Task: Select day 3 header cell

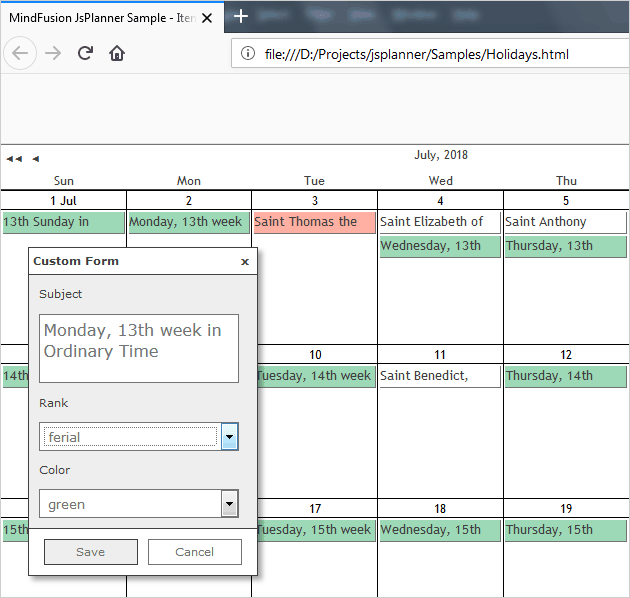Action: pyautogui.click(x=315, y=201)
